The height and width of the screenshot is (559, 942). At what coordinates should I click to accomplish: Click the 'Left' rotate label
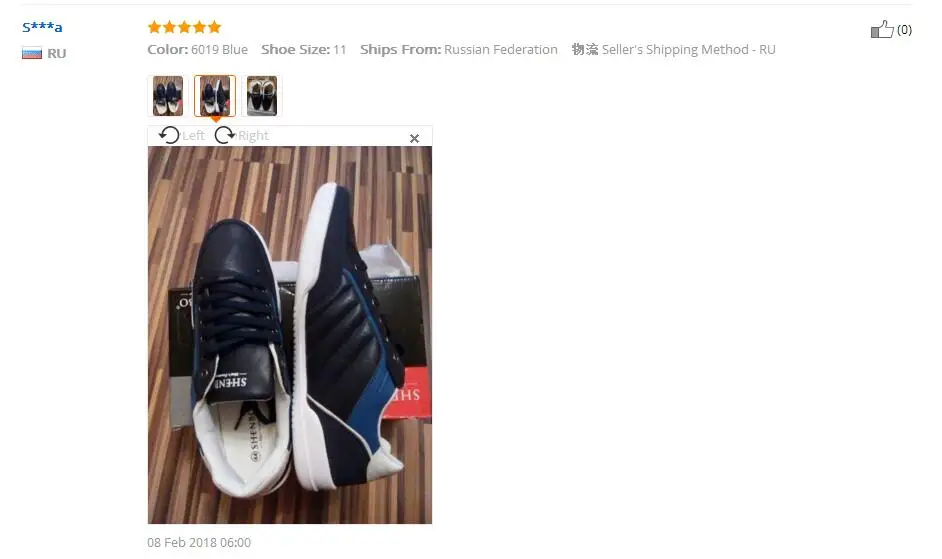click(193, 136)
